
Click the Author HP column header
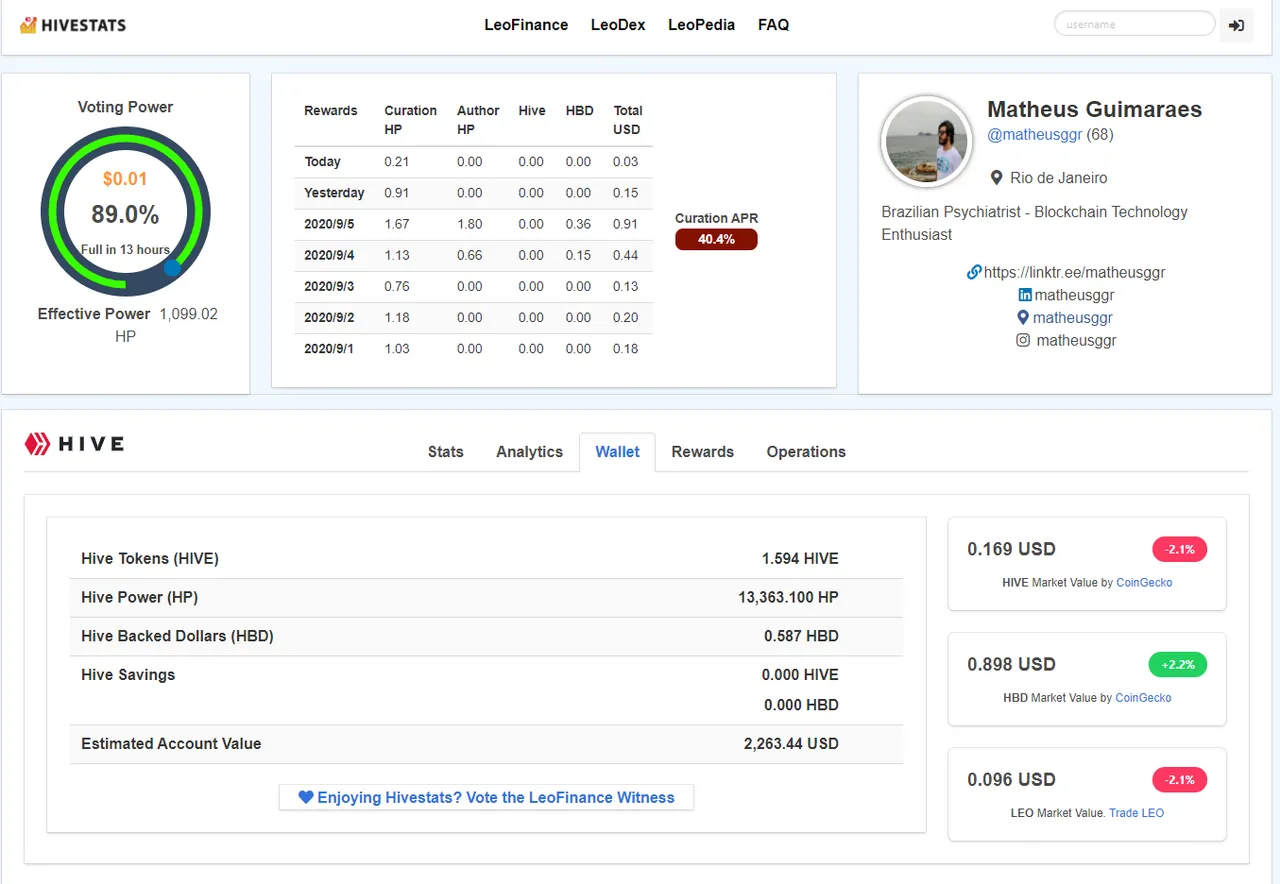478,120
